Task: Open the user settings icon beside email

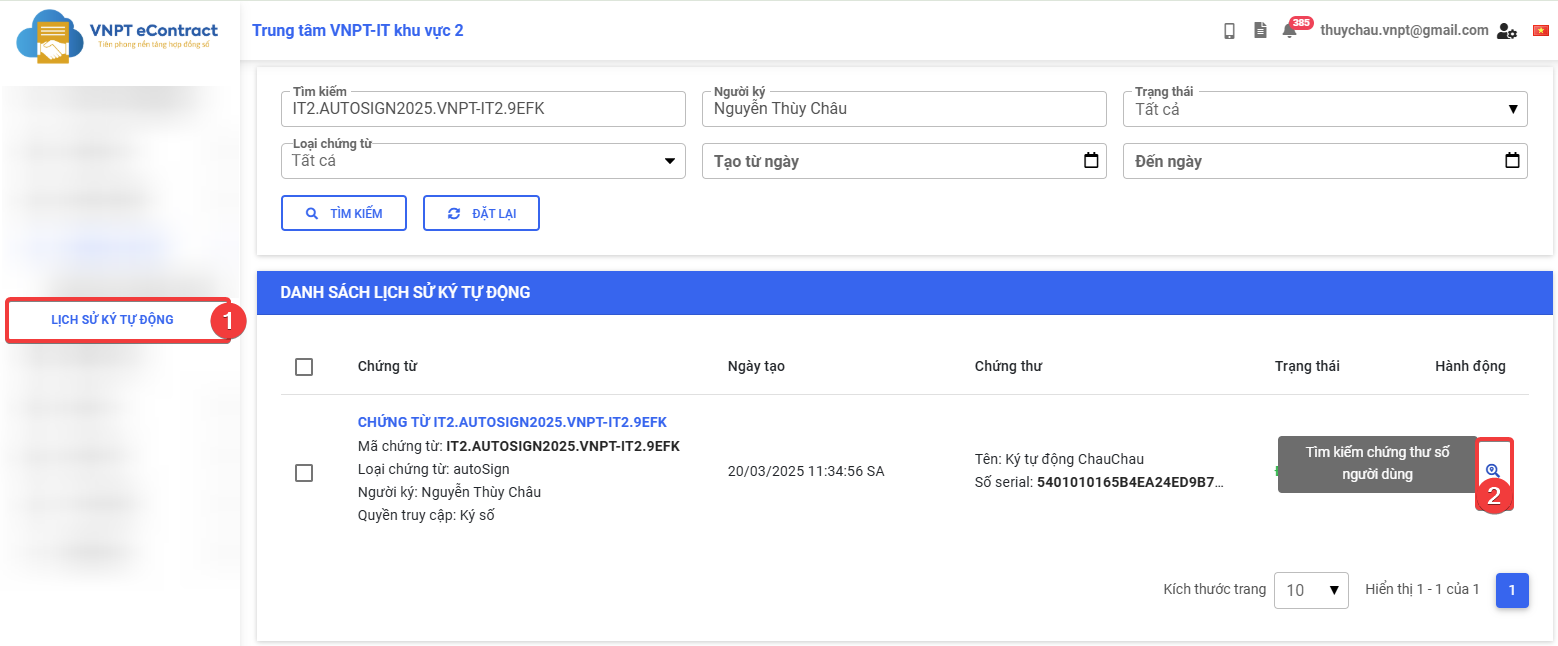Action: [1507, 31]
